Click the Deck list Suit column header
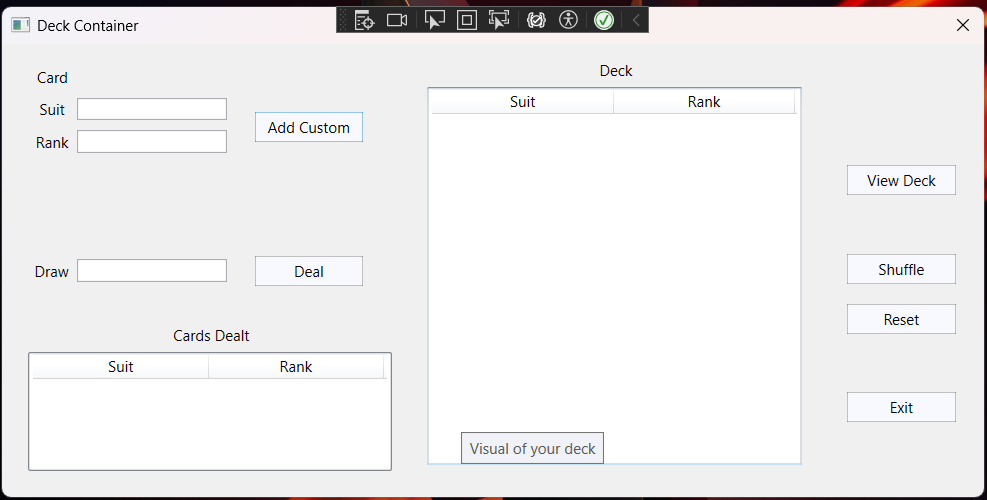Viewport: 987px width, 500px height. 522,102
